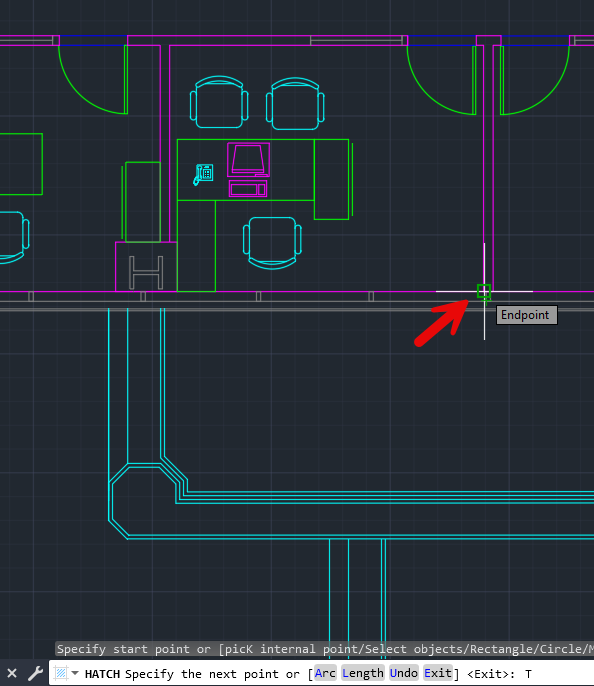594x686 pixels.
Task: Open command line customization wrench icon
Action: [x=35, y=673]
